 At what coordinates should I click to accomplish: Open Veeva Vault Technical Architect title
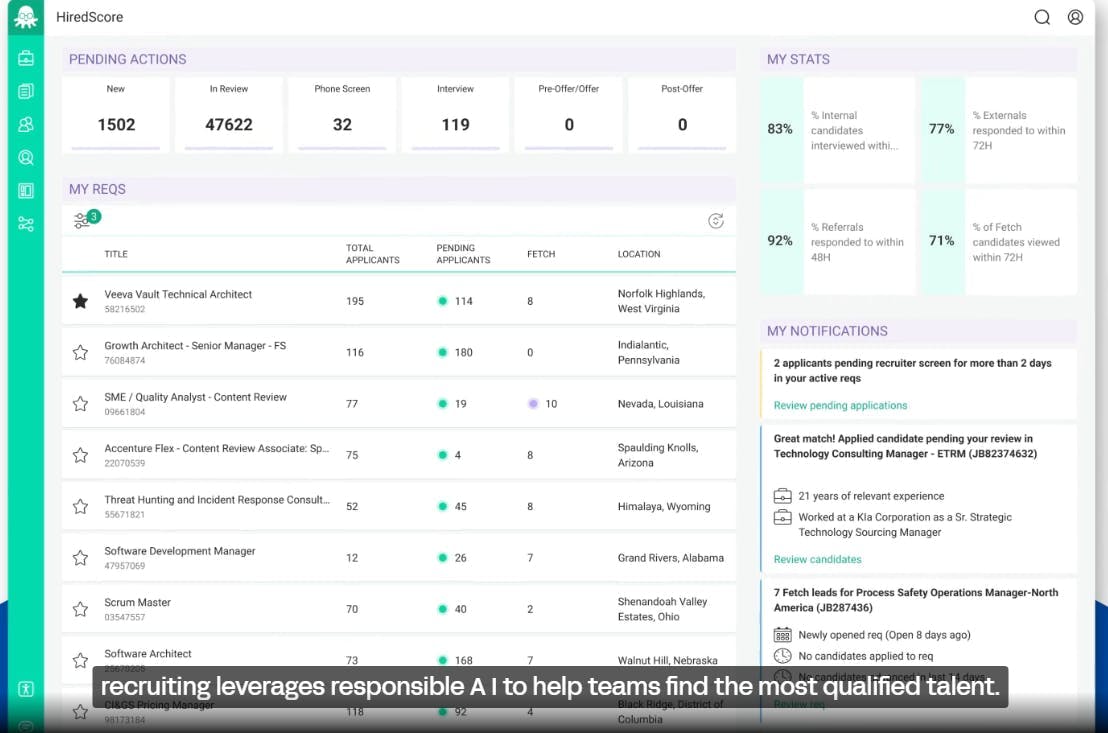178,294
